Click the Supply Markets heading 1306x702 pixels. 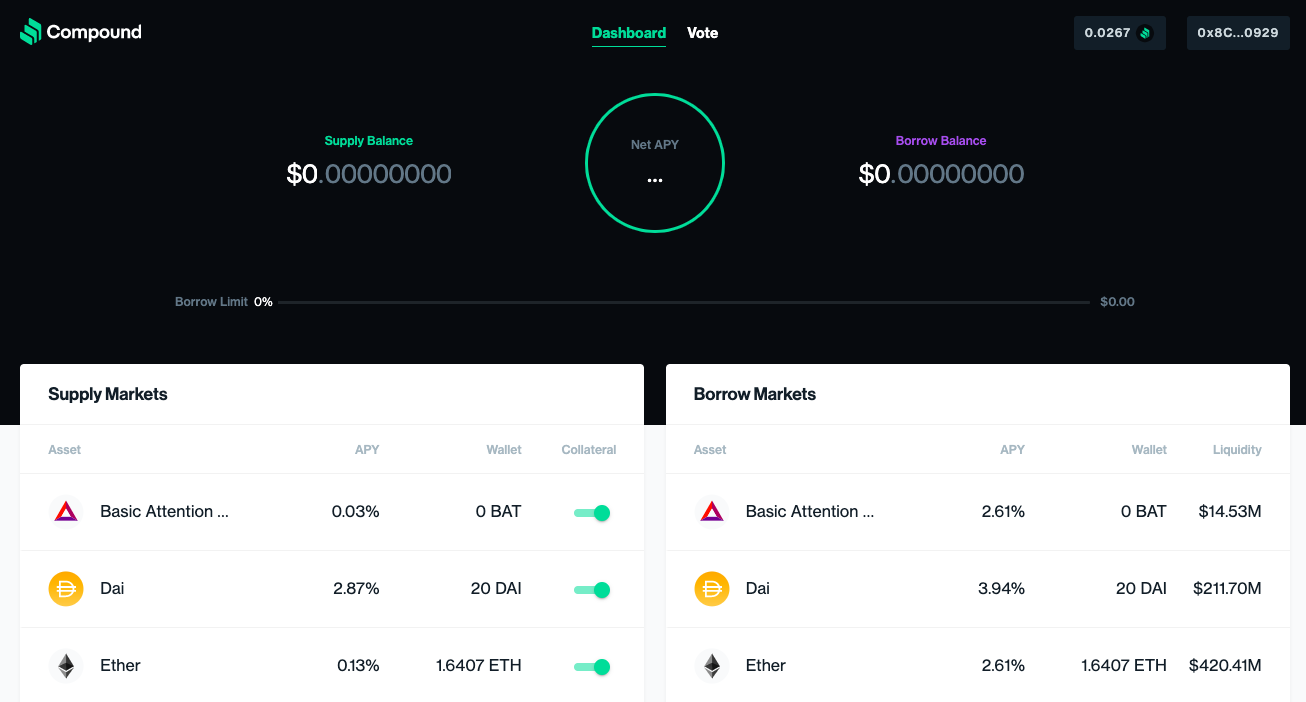coord(108,394)
